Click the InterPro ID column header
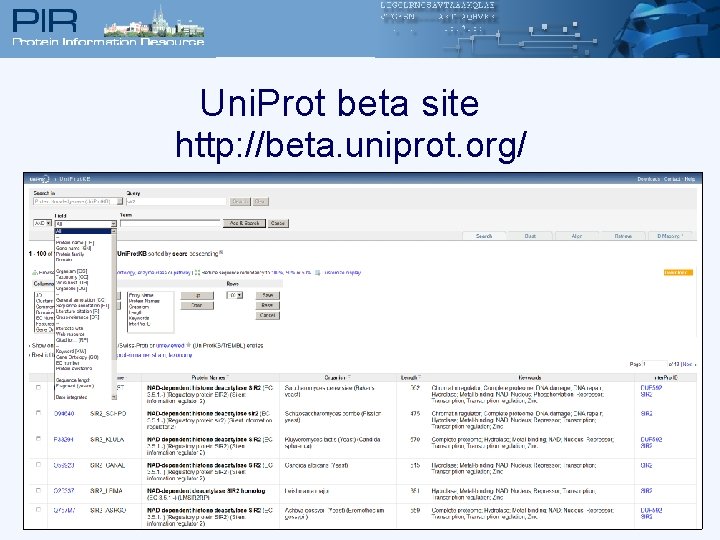 coord(666,377)
